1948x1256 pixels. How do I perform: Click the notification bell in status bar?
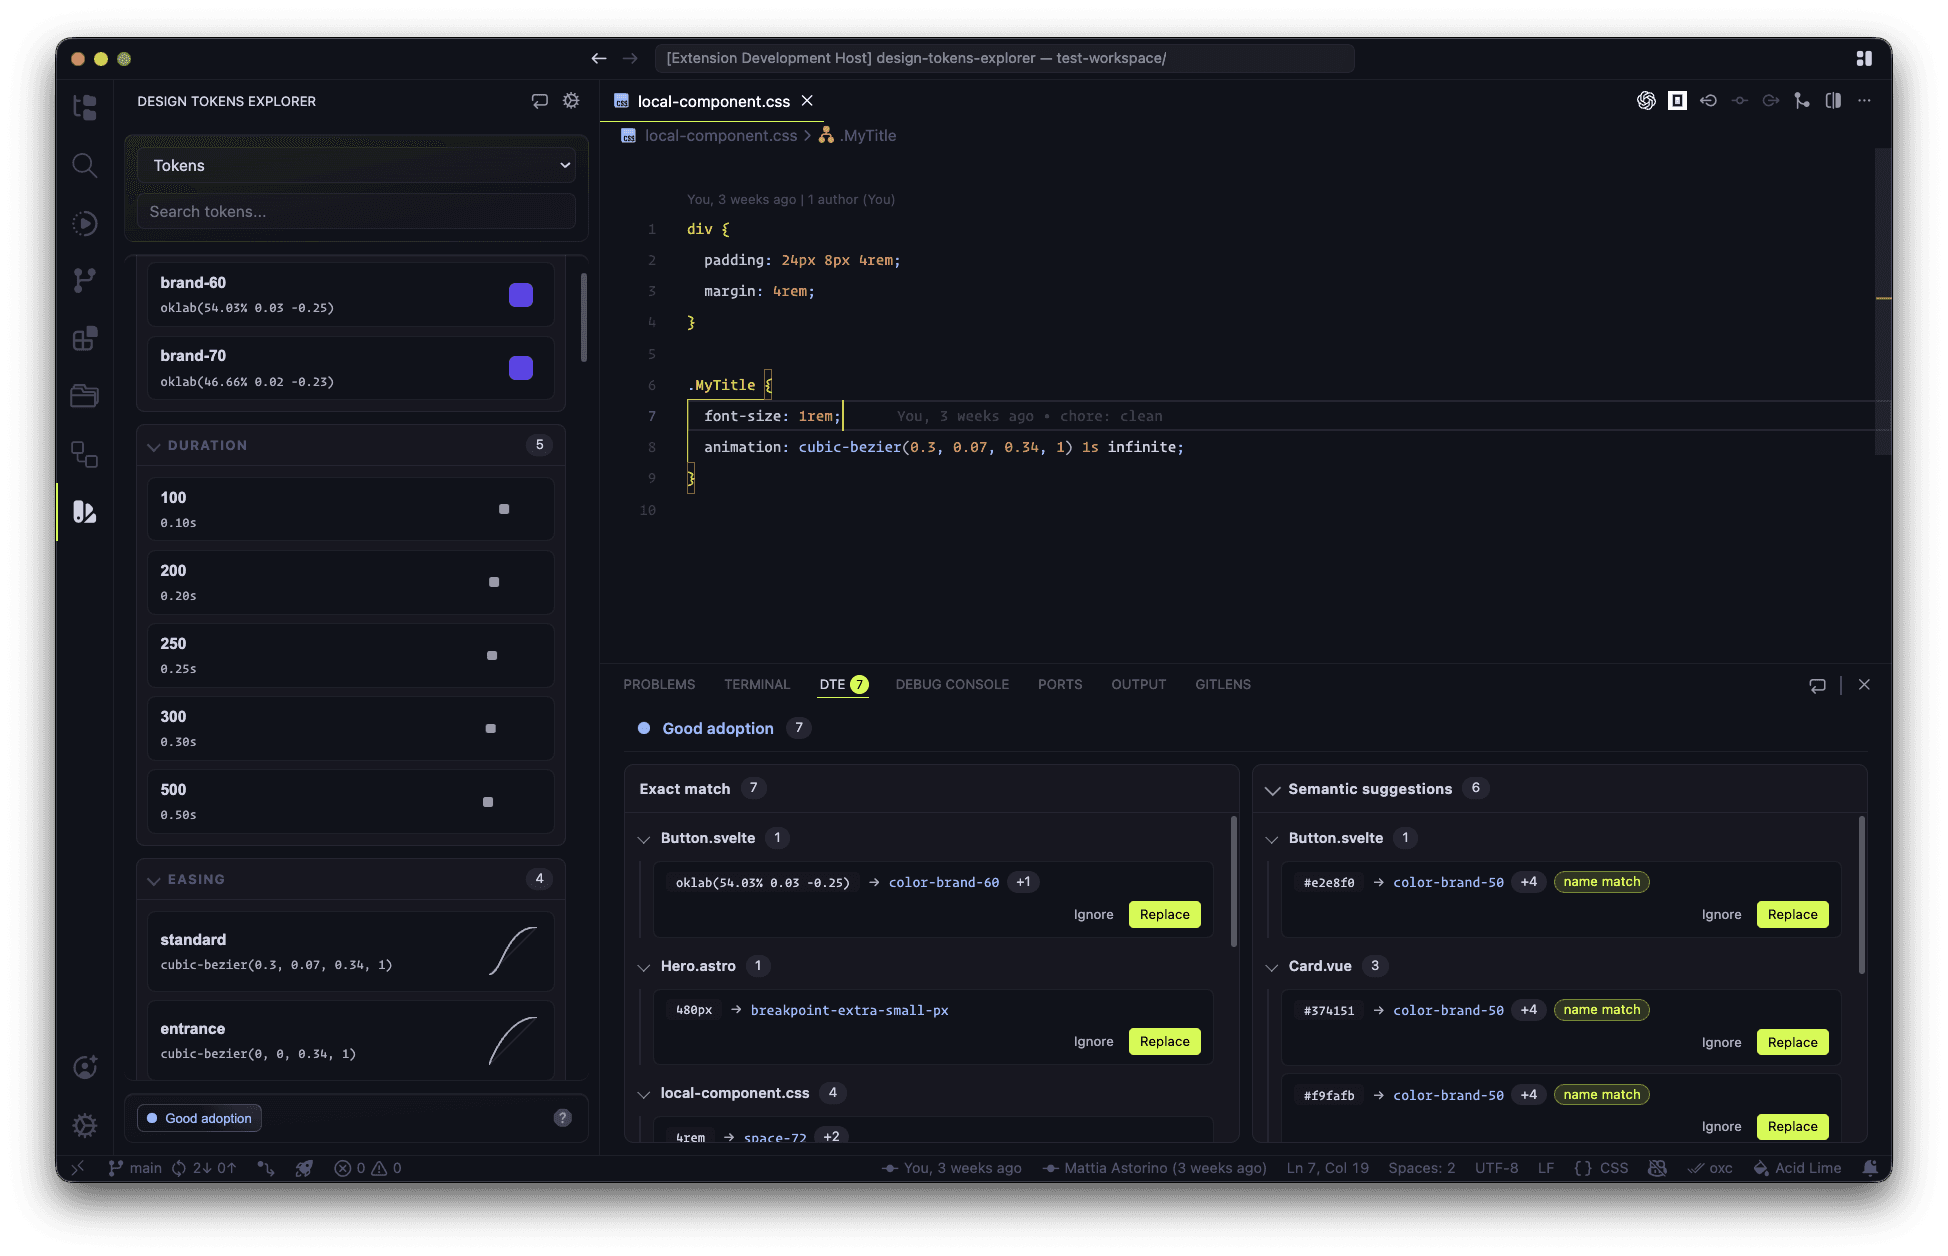[1870, 1168]
